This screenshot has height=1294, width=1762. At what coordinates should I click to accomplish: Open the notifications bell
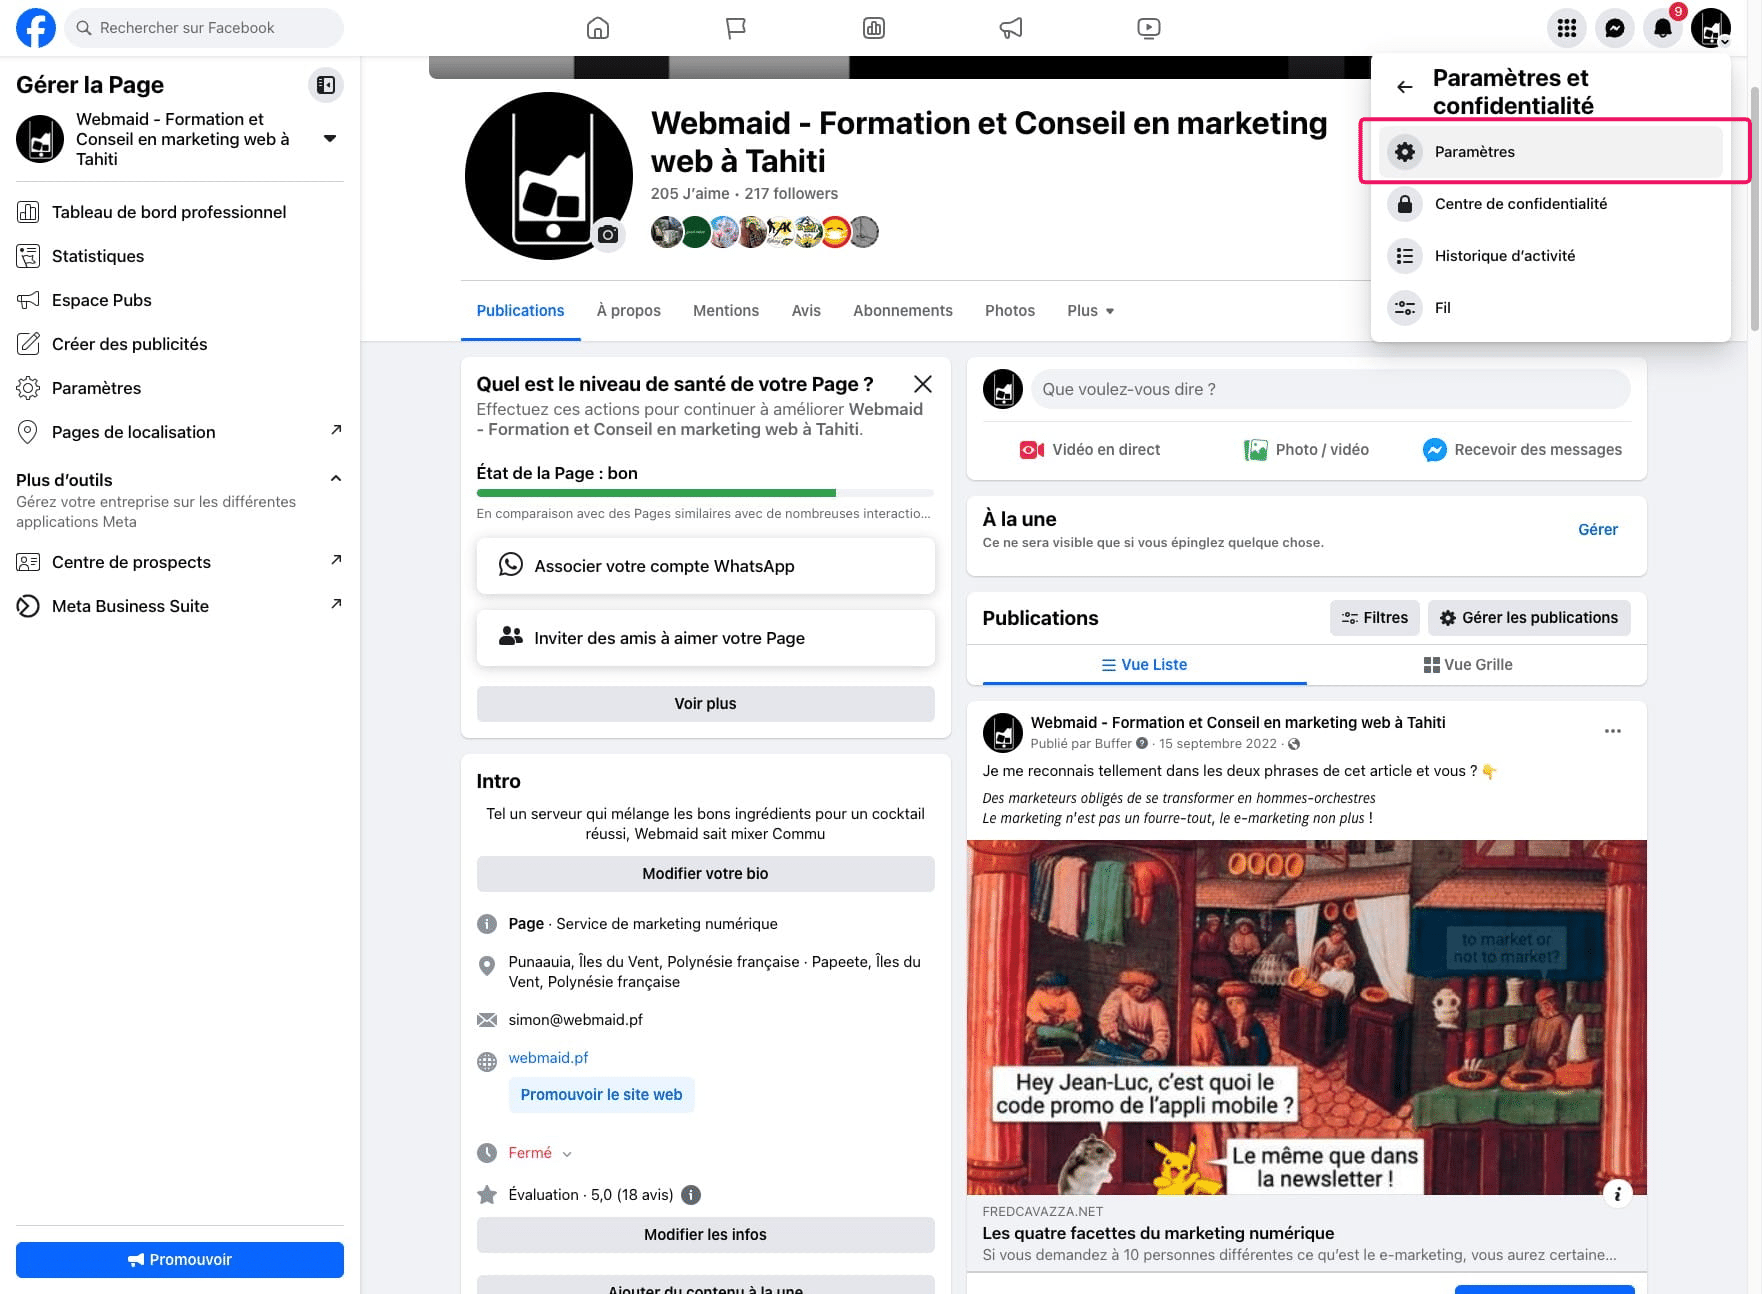pos(1662,28)
